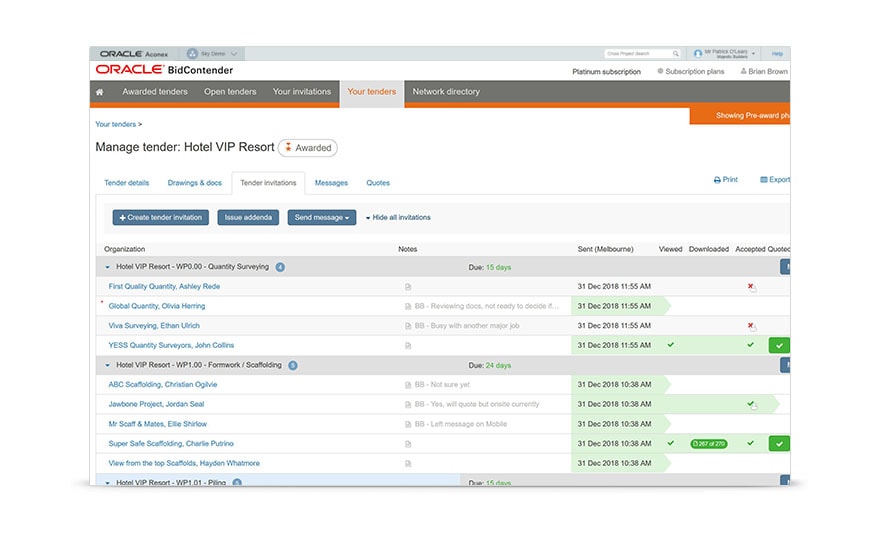Open Viva Surveying, Ethan Ulrich
Screen dimensions: 880x533
coord(154,326)
